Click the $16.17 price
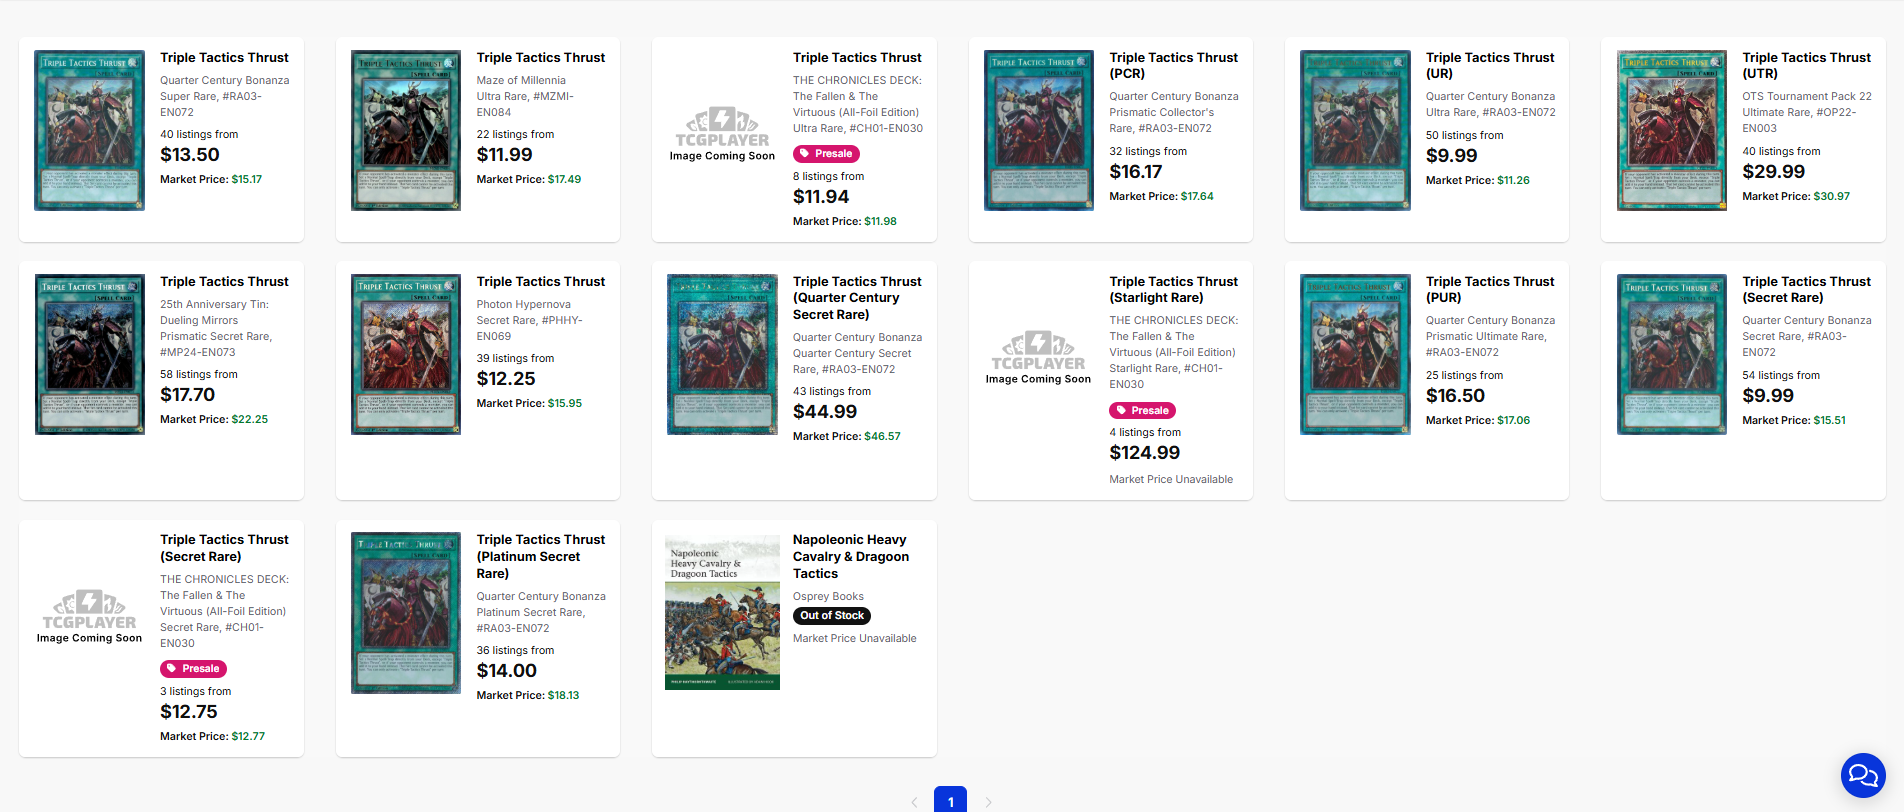 (1136, 172)
